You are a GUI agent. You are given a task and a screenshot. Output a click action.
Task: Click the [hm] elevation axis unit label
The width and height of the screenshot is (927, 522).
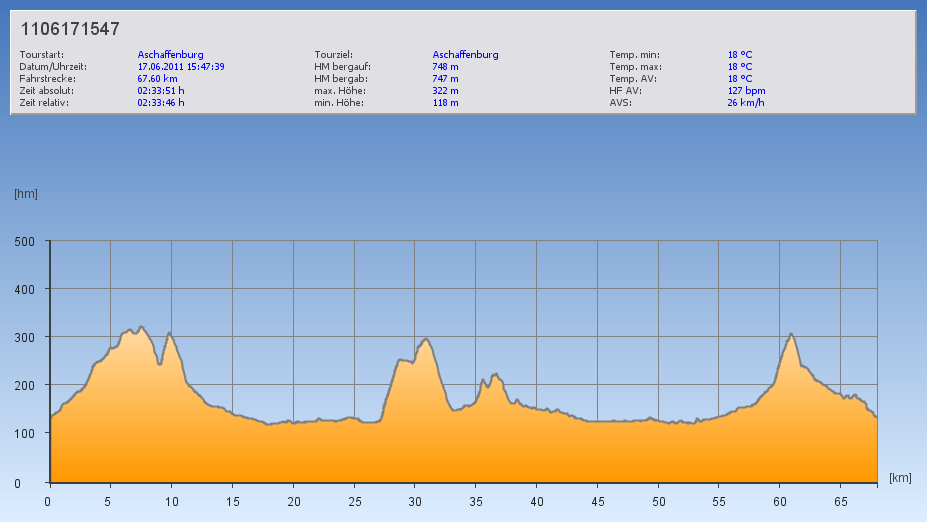(26, 193)
